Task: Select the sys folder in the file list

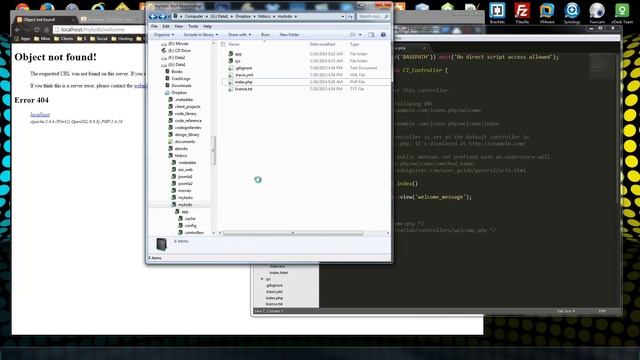Action: [238, 61]
